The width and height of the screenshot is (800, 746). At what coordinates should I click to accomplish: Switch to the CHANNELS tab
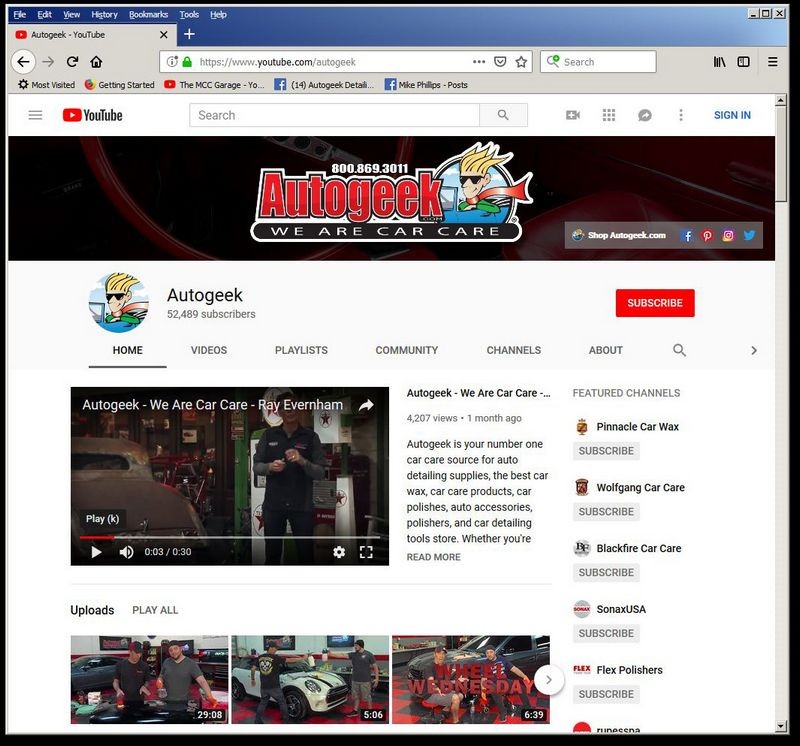pyautogui.click(x=513, y=350)
